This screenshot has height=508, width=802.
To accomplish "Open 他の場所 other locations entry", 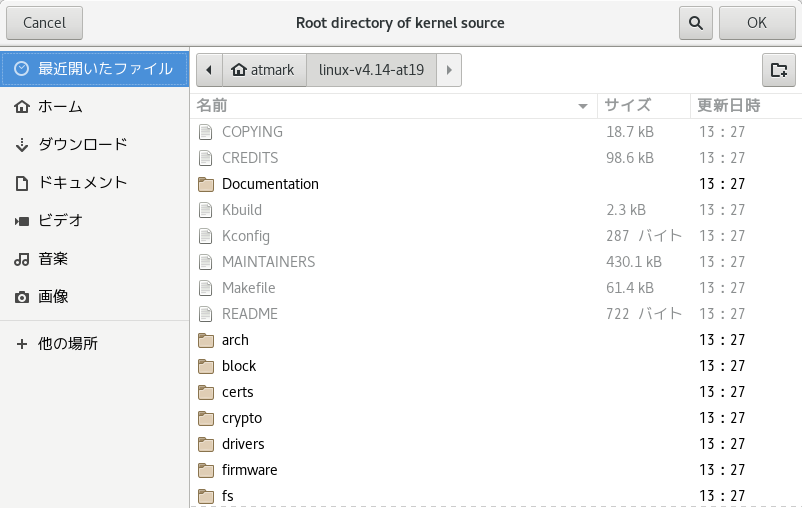I will [95, 344].
